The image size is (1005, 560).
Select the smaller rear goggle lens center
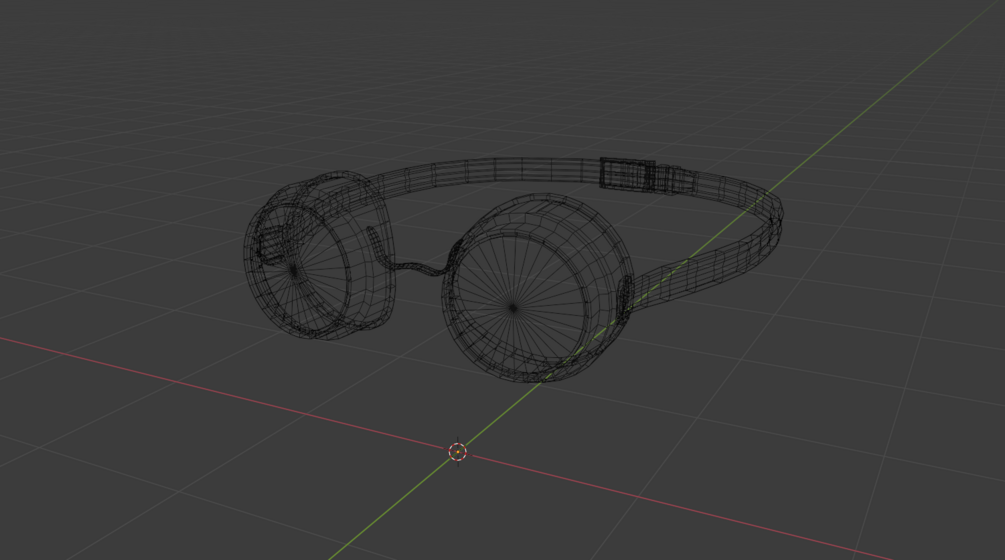(294, 270)
